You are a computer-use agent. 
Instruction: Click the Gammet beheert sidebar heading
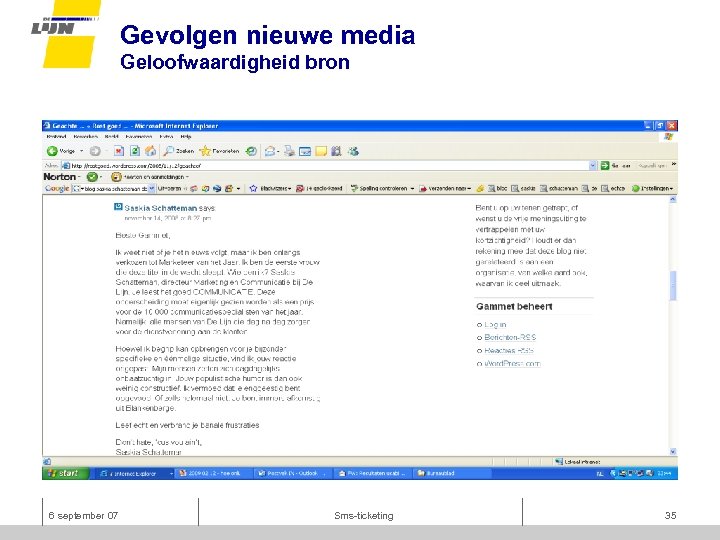coord(514,306)
